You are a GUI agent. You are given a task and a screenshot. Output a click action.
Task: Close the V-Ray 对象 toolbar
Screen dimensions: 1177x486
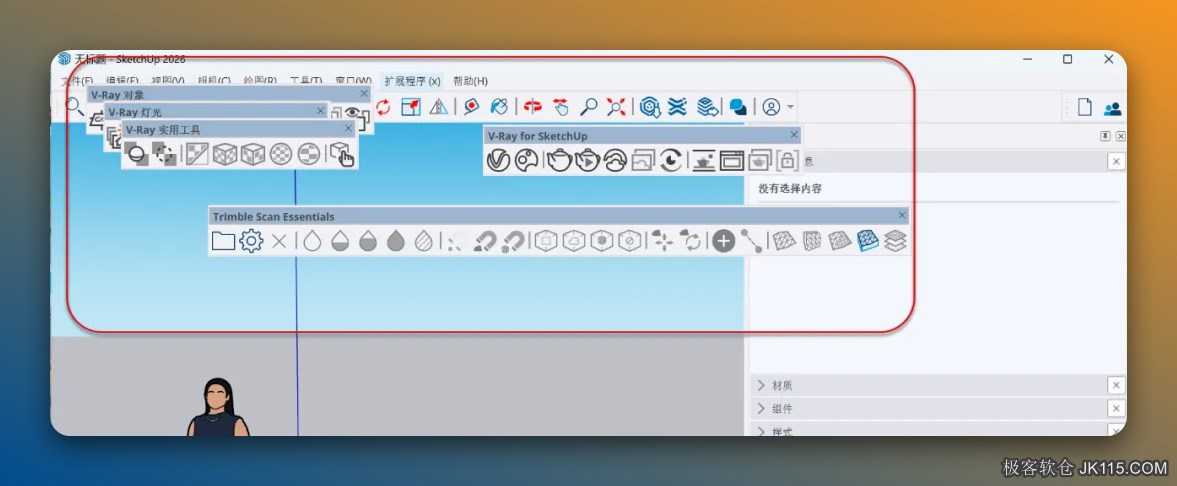pos(364,94)
